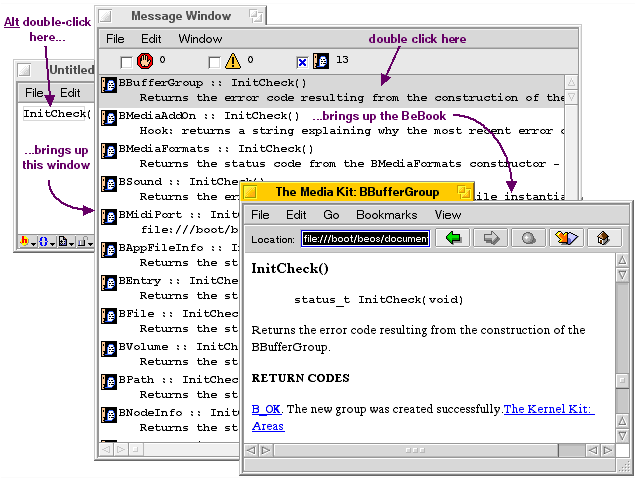The image size is (636, 482).
Task: Click the browser's top vertical scroll-up arrow
Action: click(x=622, y=260)
